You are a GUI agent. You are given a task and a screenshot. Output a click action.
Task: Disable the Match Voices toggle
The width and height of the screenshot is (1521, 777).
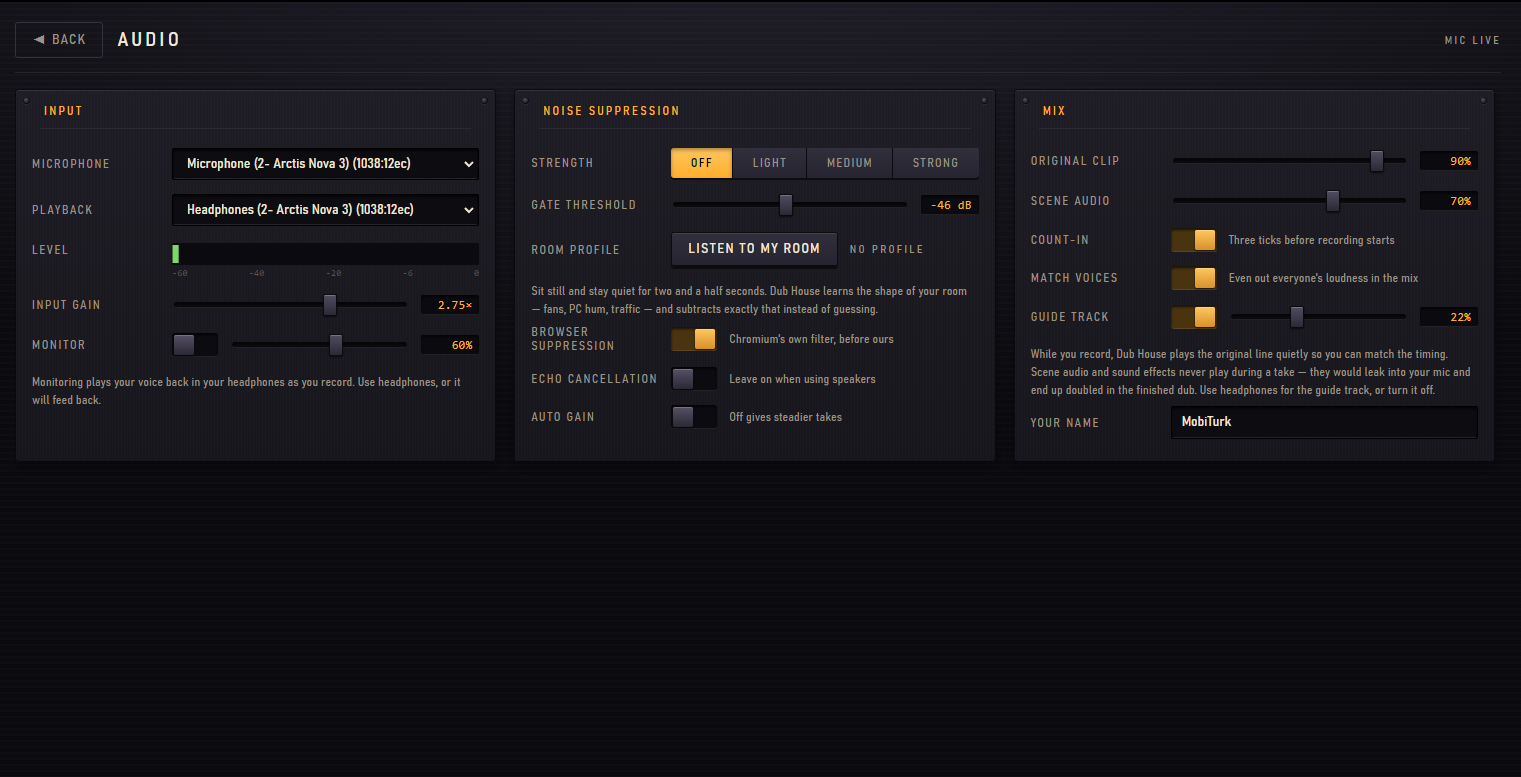1194,278
